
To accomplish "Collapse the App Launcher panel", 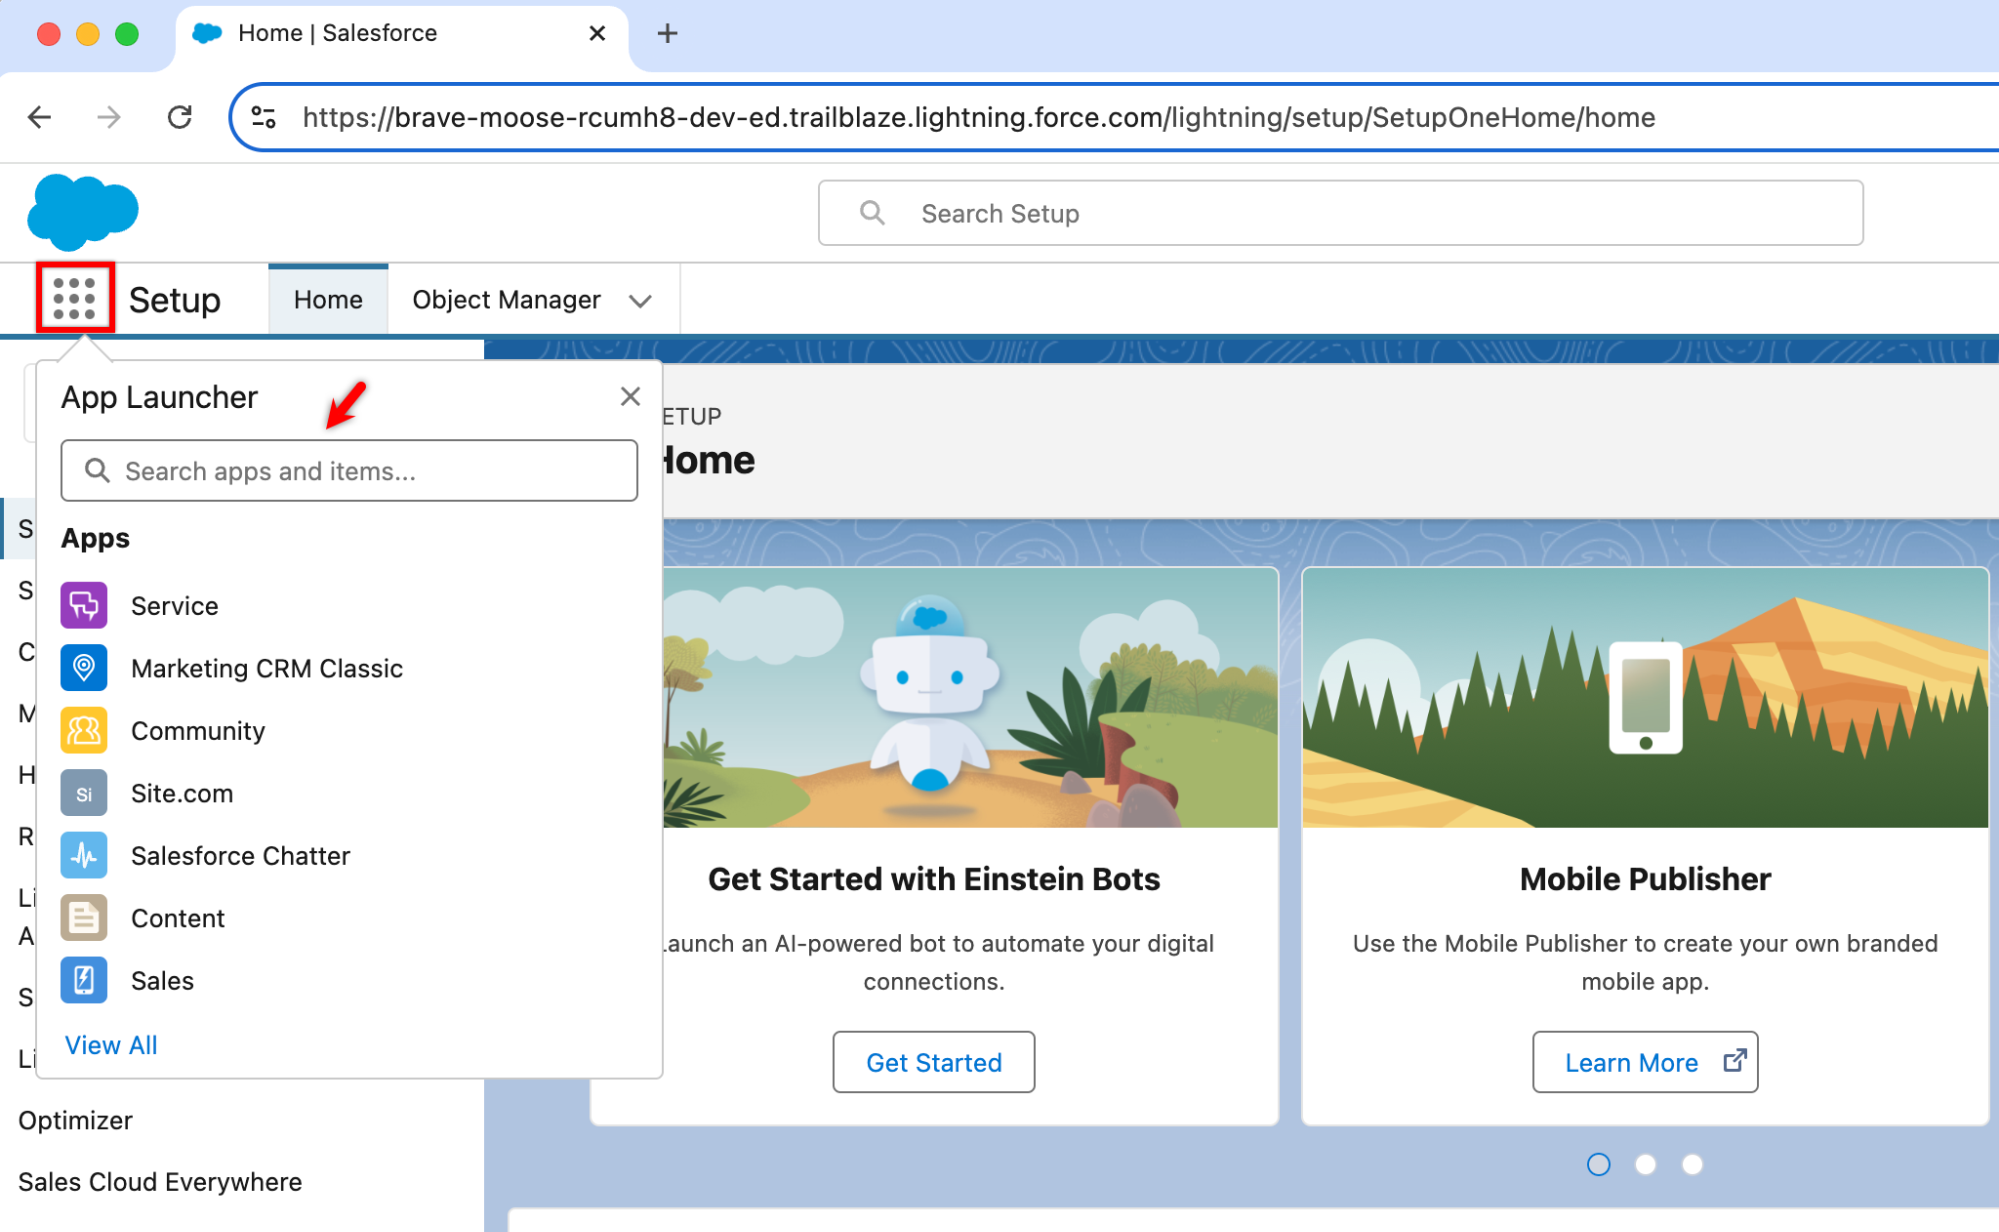I will tap(630, 396).
